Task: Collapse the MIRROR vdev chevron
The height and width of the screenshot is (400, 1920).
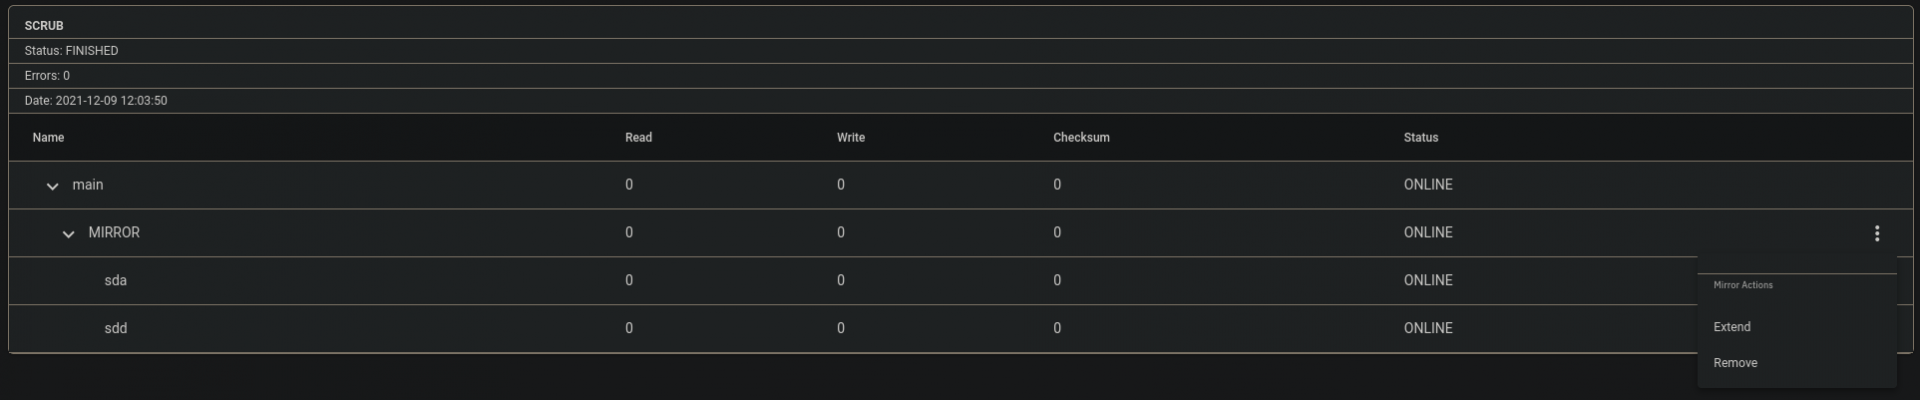Action: (68, 234)
